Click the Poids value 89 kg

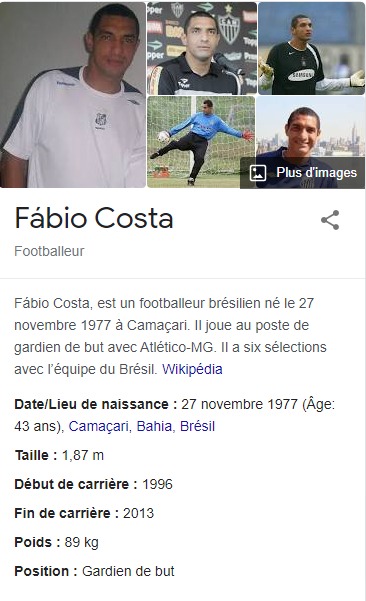click(x=82, y=542)
